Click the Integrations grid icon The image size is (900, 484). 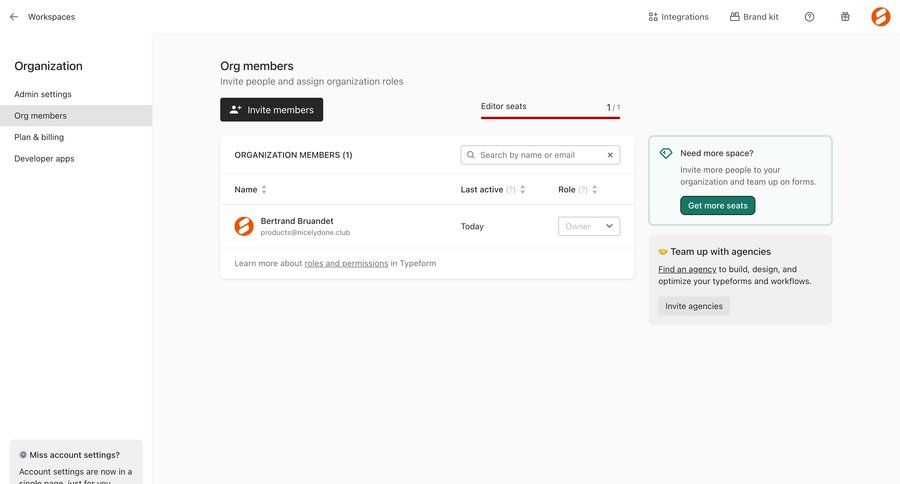pyautogui.click(x=653, y=17)
